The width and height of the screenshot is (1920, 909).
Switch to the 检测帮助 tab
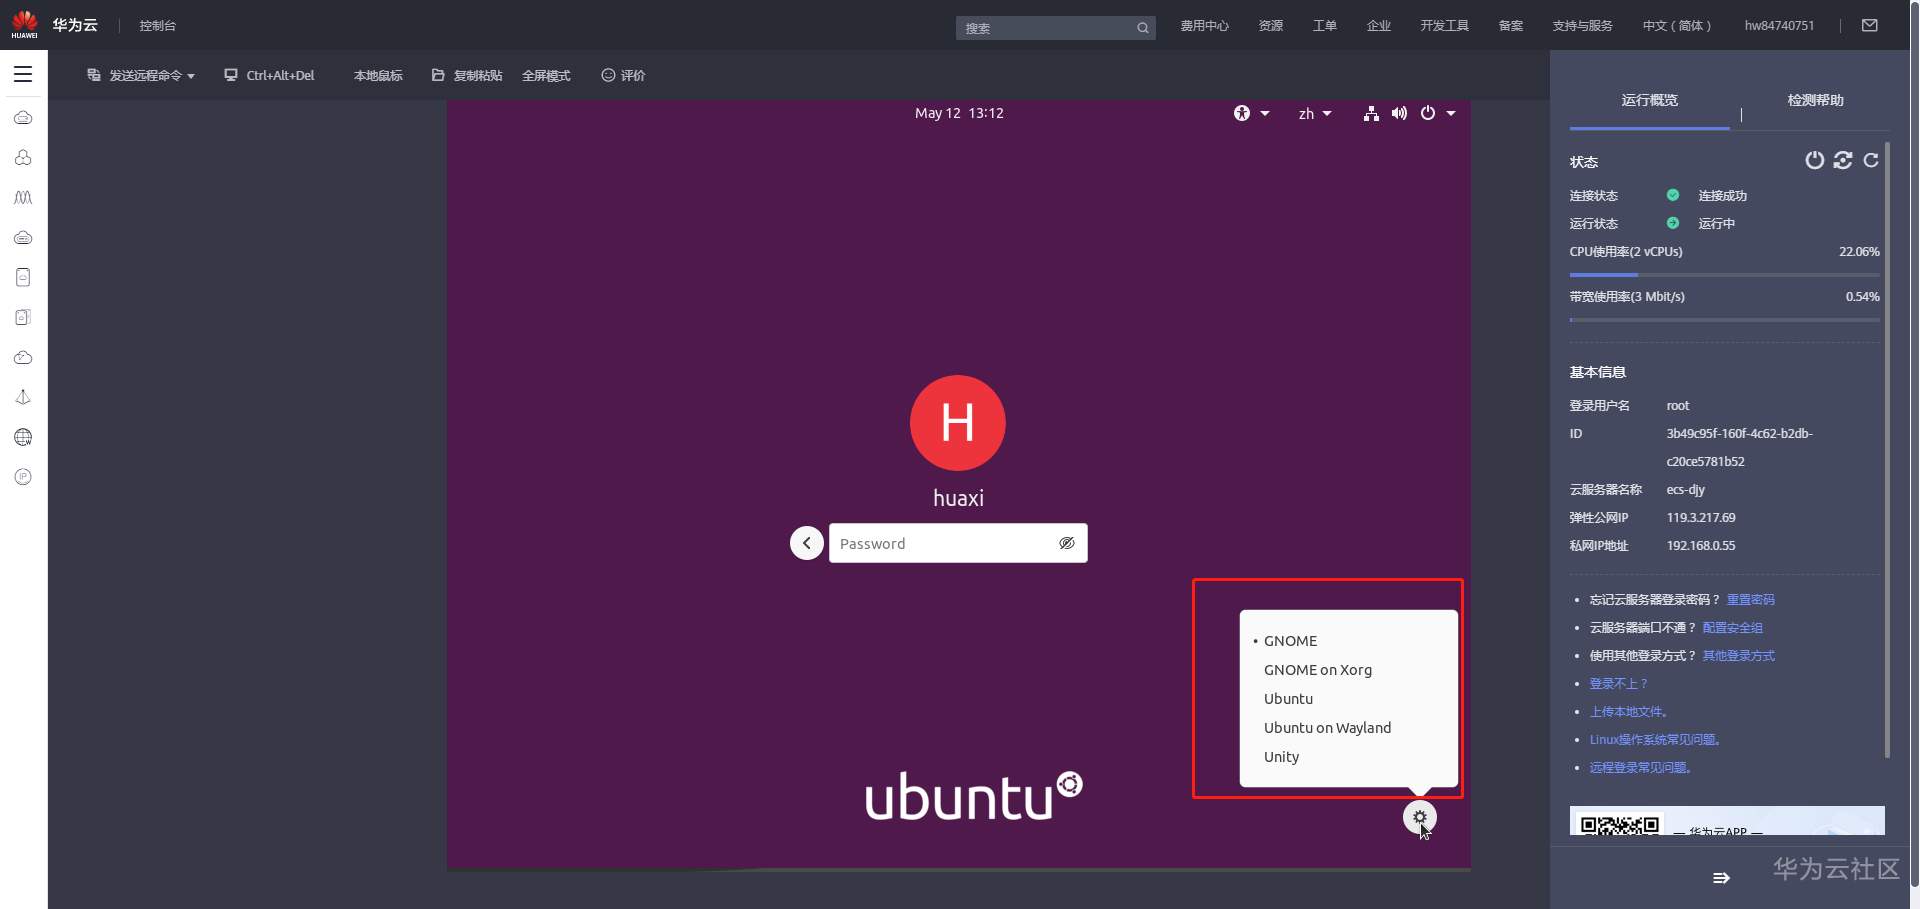click(x=1816, y=100)
